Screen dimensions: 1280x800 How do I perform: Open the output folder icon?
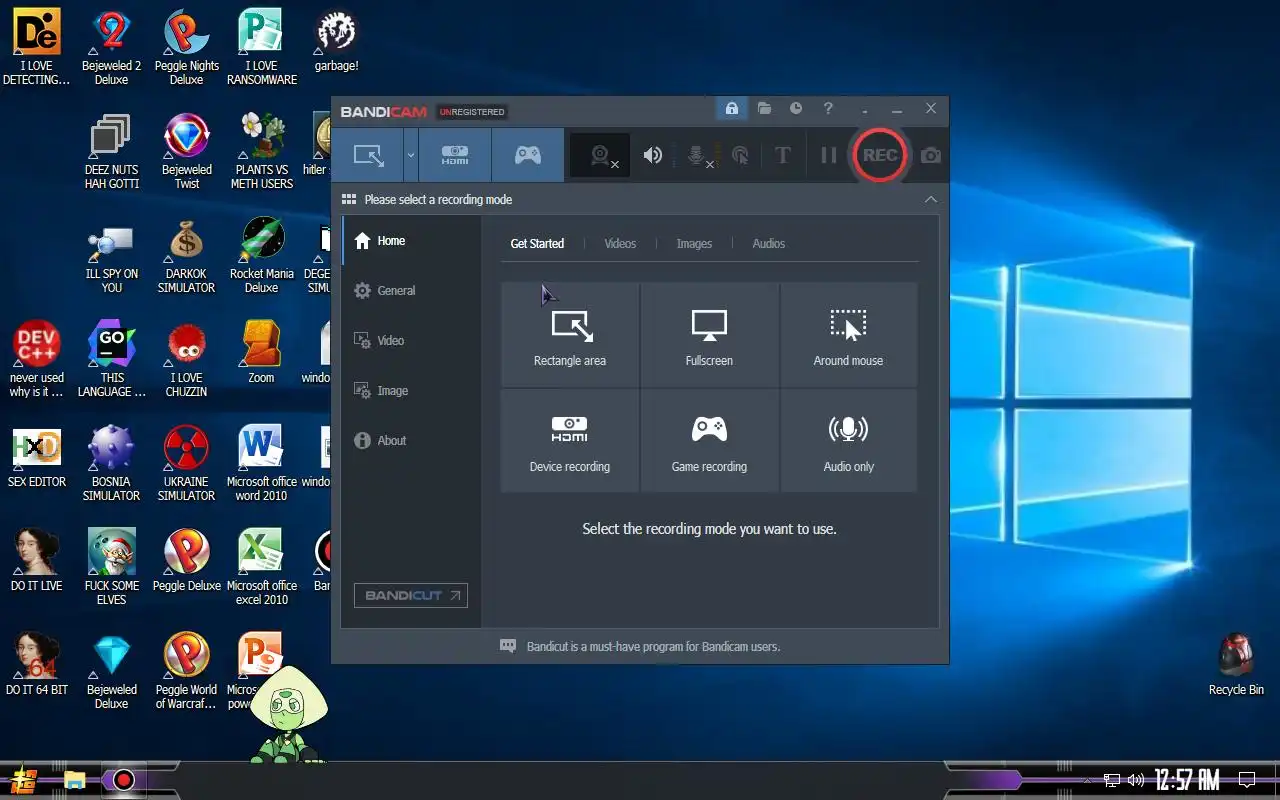click(x=764, y=108)
